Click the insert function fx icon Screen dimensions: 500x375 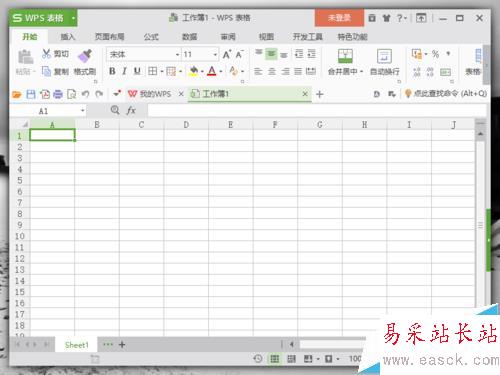(x=131, y=110)
